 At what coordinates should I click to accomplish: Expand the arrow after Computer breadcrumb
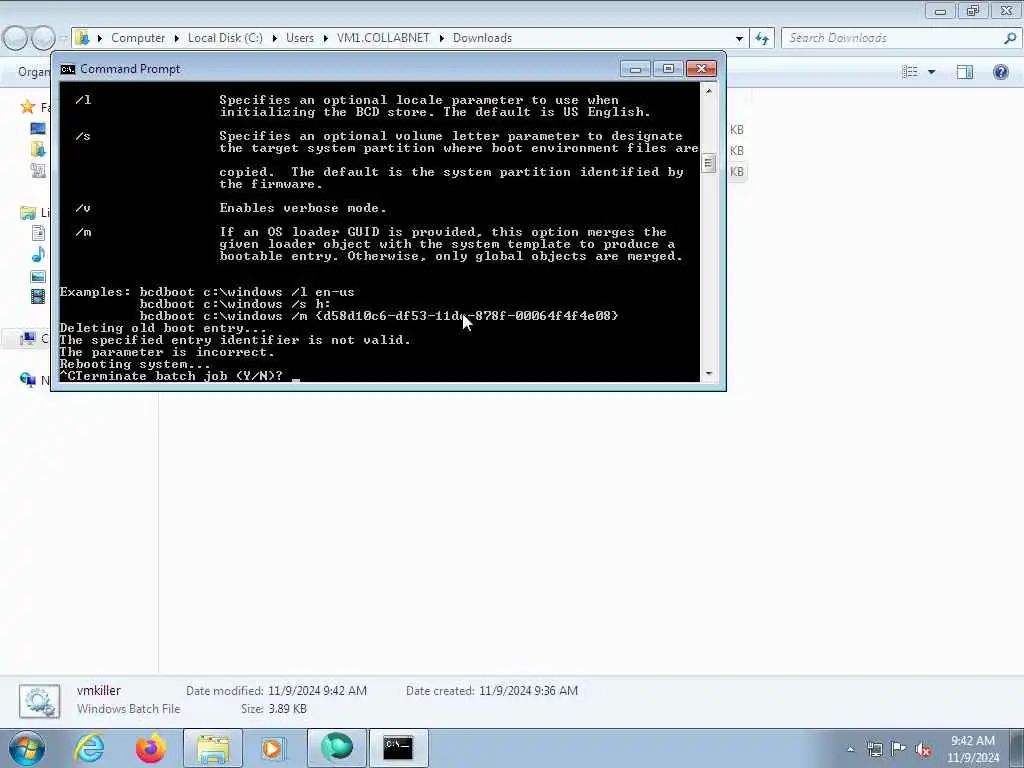[x=176, y=39]
